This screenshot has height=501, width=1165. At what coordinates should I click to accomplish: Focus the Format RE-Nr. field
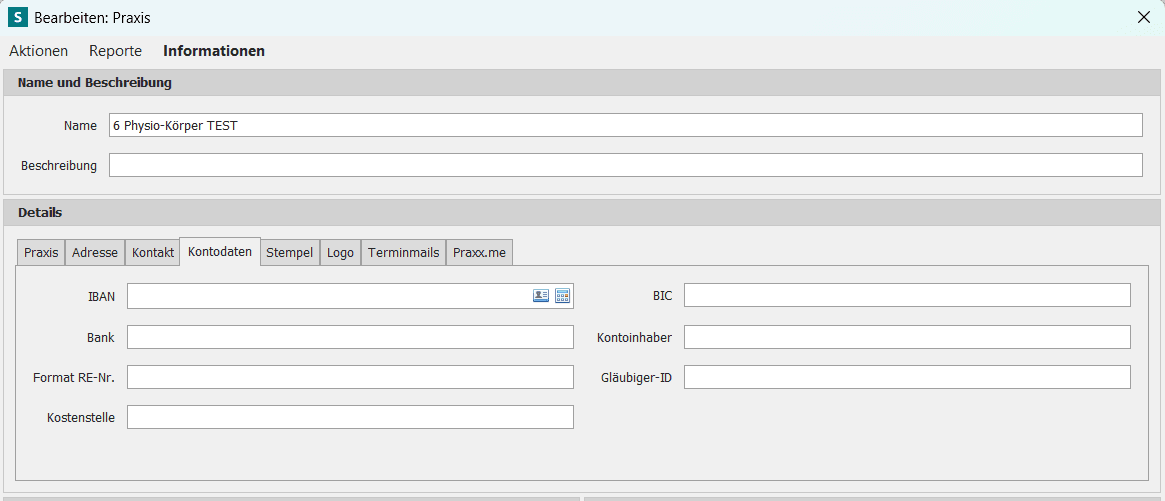[x=350, y=377]
